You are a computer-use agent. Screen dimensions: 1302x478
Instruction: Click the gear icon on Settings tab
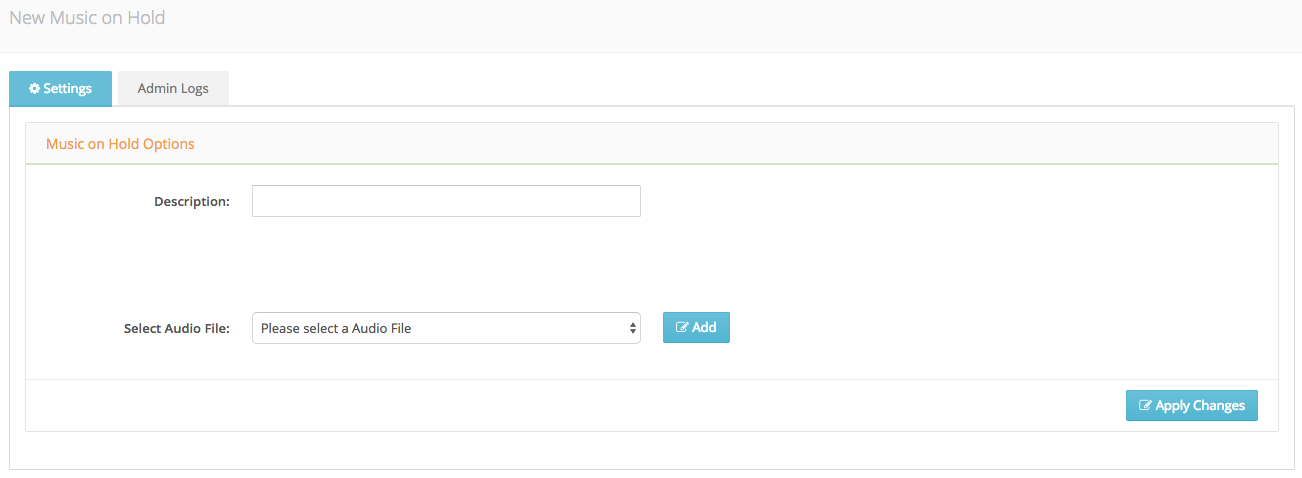click(x=34, y=88)
